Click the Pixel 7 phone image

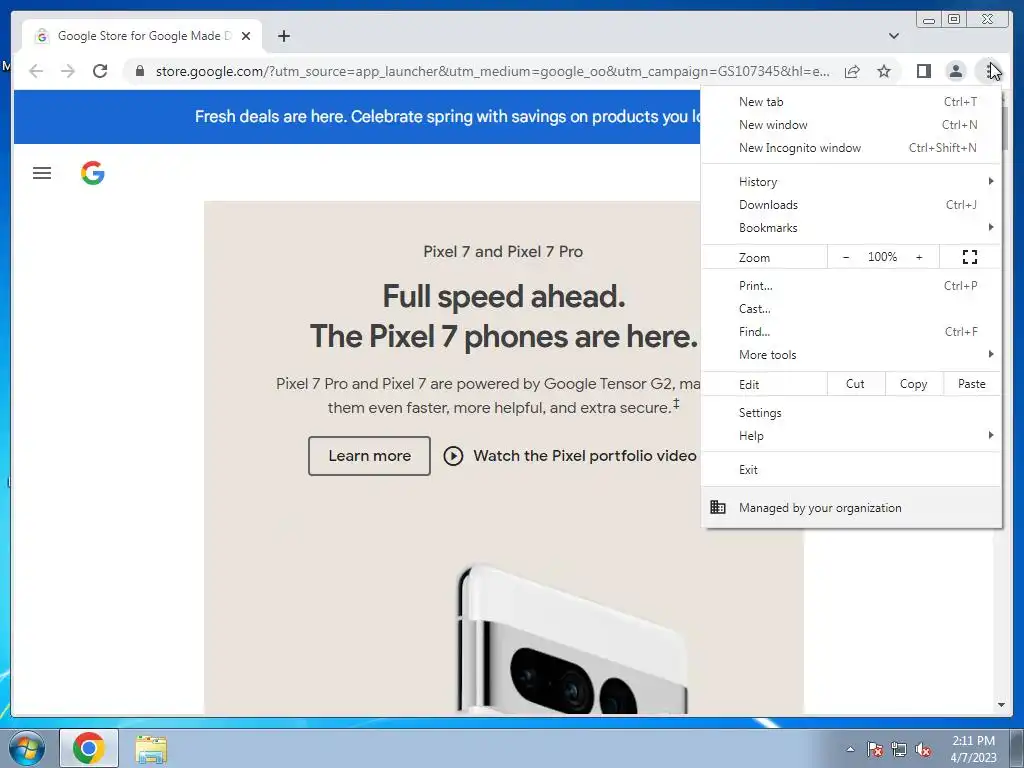coord(573,639)
